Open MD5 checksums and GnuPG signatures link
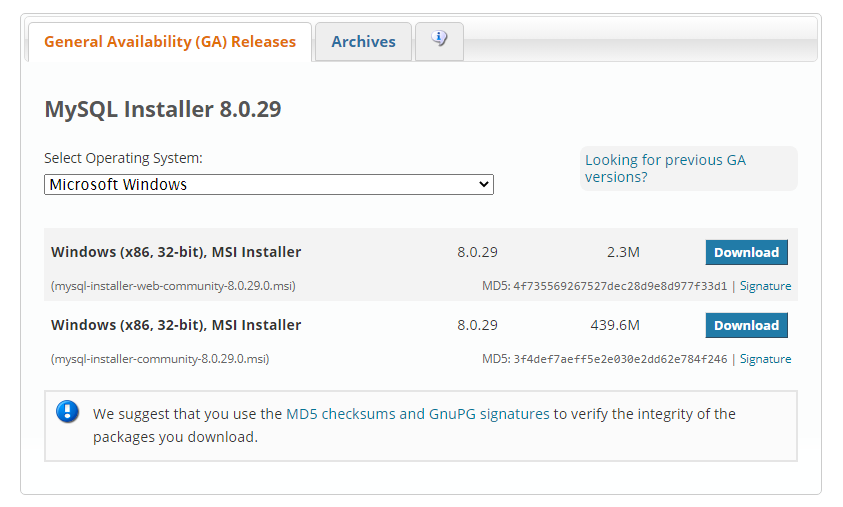843x507 pixels. [418, 414]
